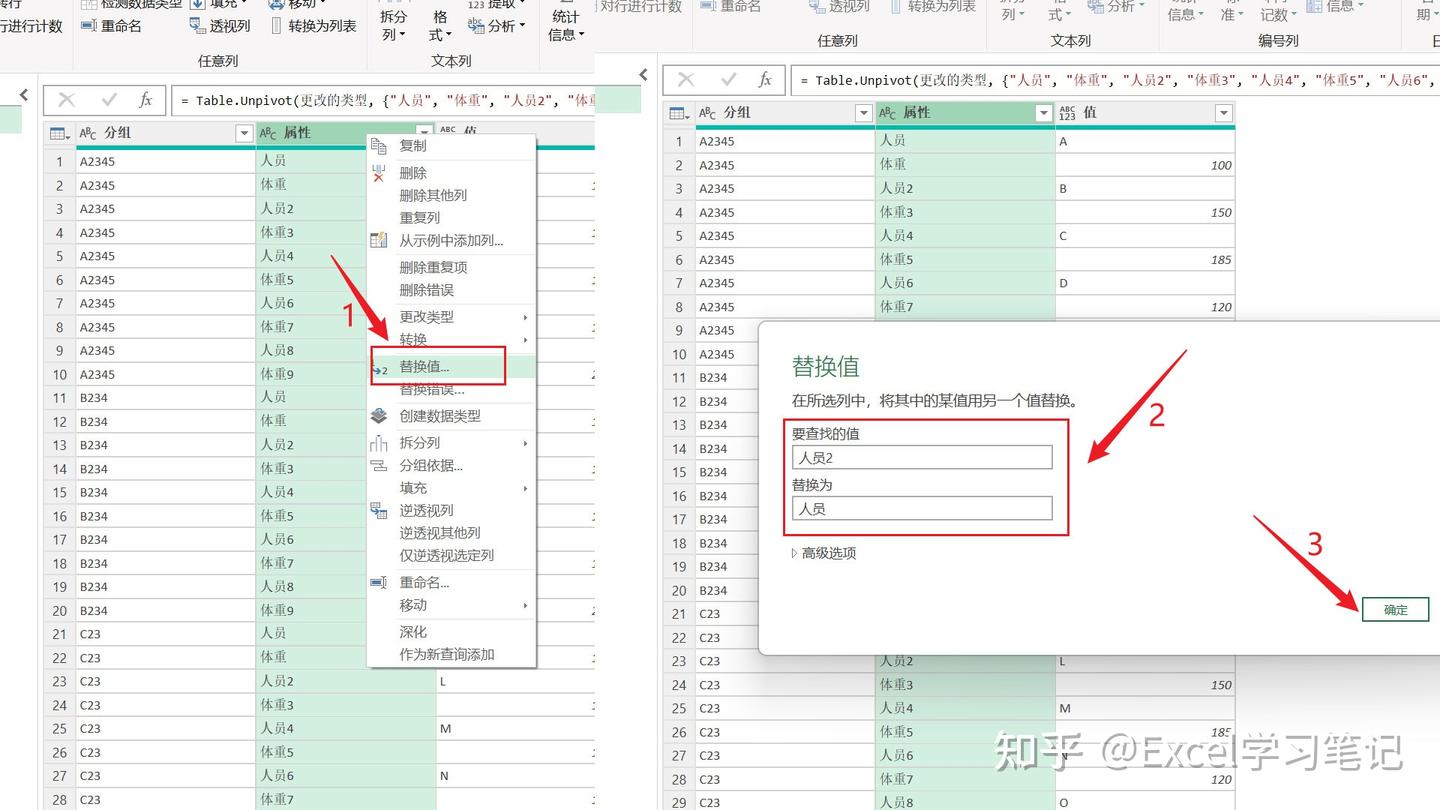The image size is (1440, 810).
Task: Click cell 人员8 in right window row 29
Action: click(x=965, y=802)
